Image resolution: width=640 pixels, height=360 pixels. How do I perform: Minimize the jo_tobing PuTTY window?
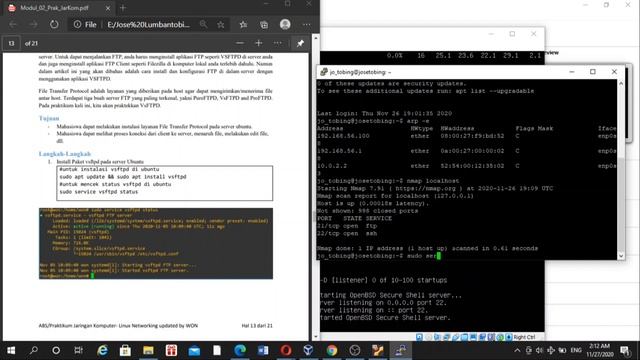pyautogui.click(x=571, y=72)
